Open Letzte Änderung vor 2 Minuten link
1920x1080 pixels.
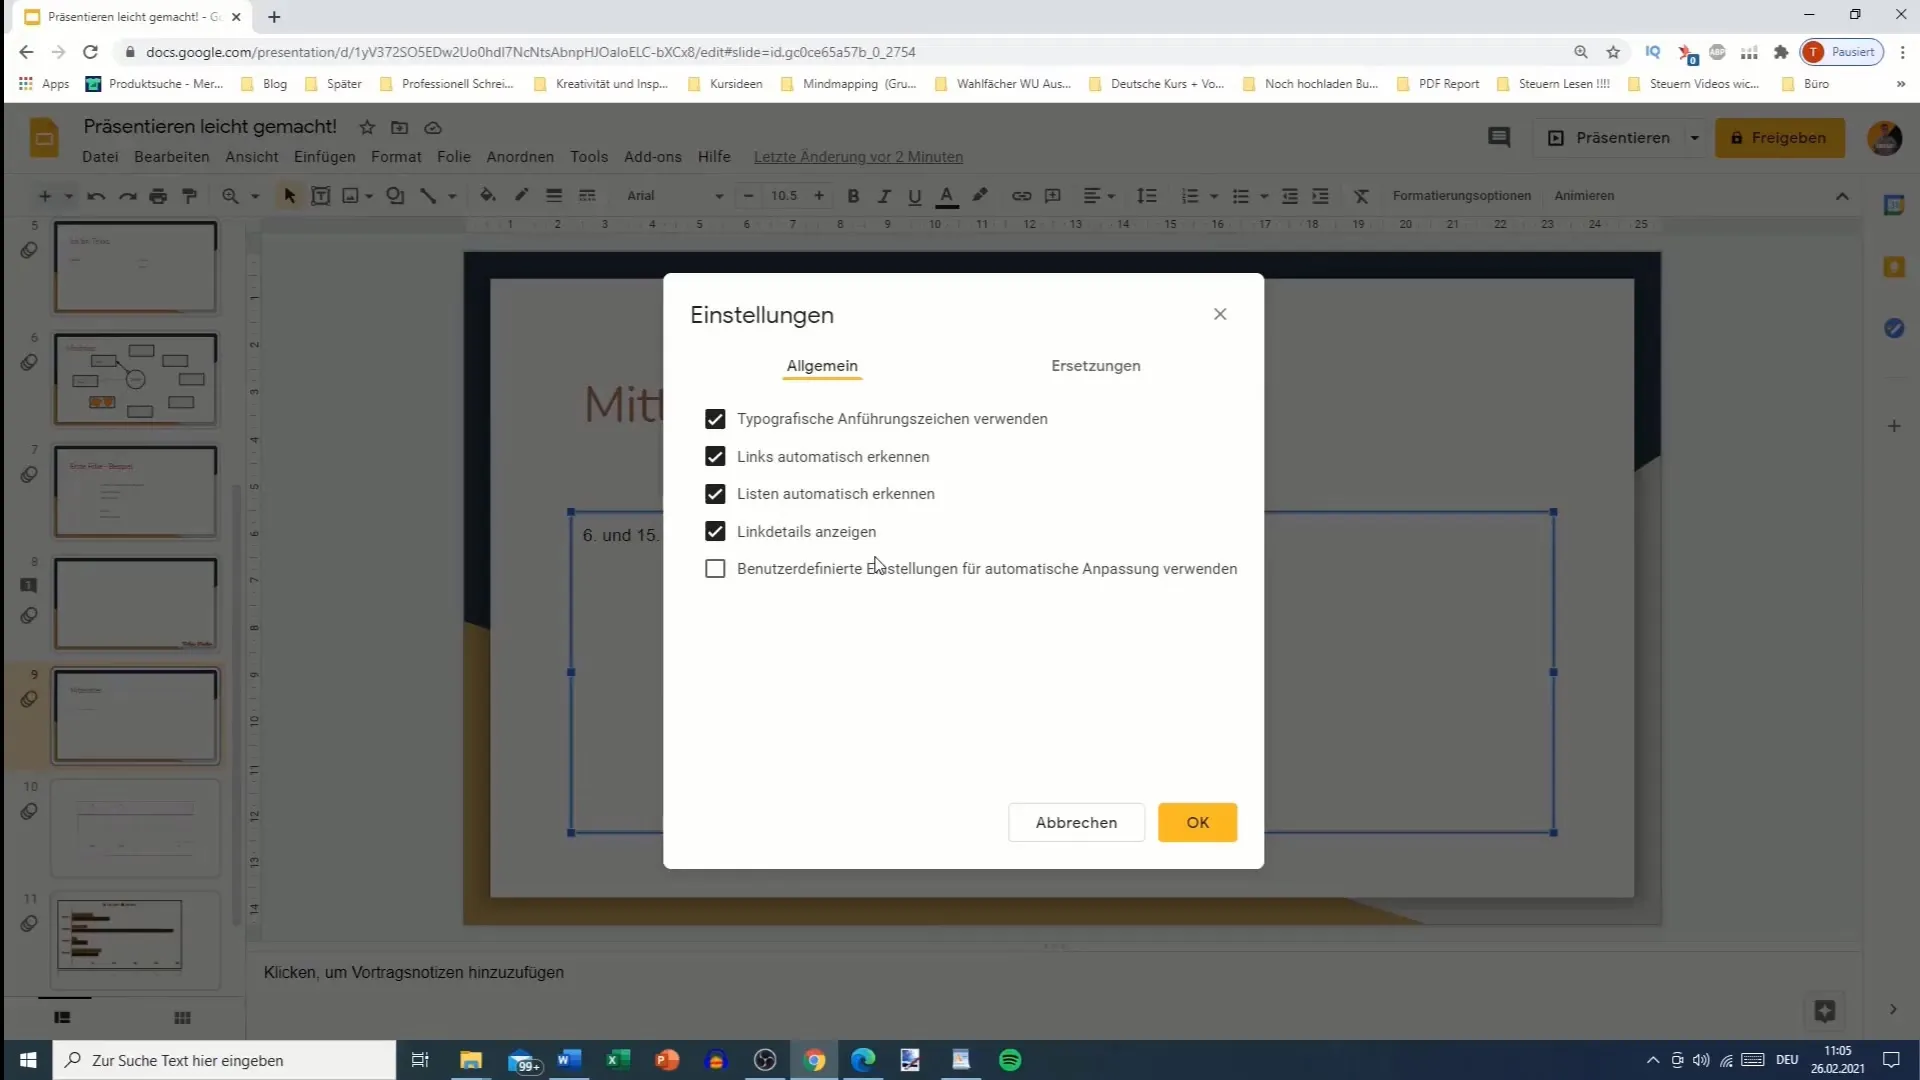tap(858, 157)
